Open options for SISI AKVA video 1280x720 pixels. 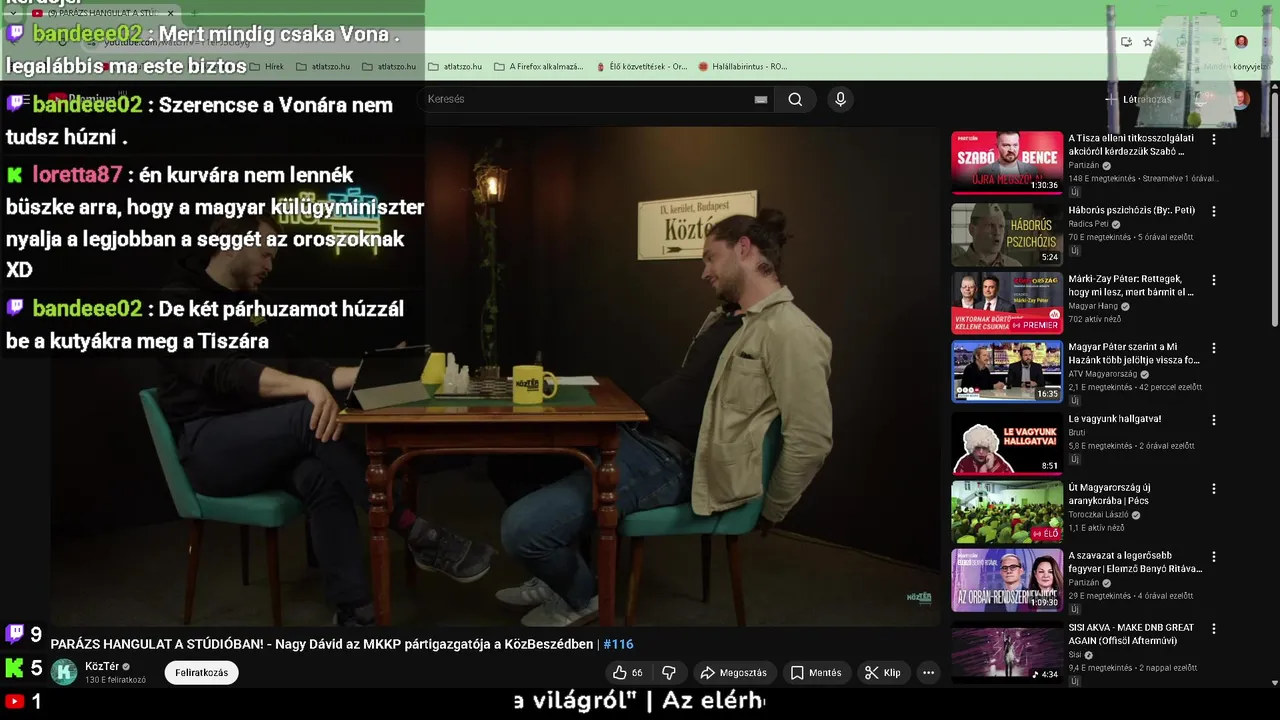click(x=1214, y=629)
